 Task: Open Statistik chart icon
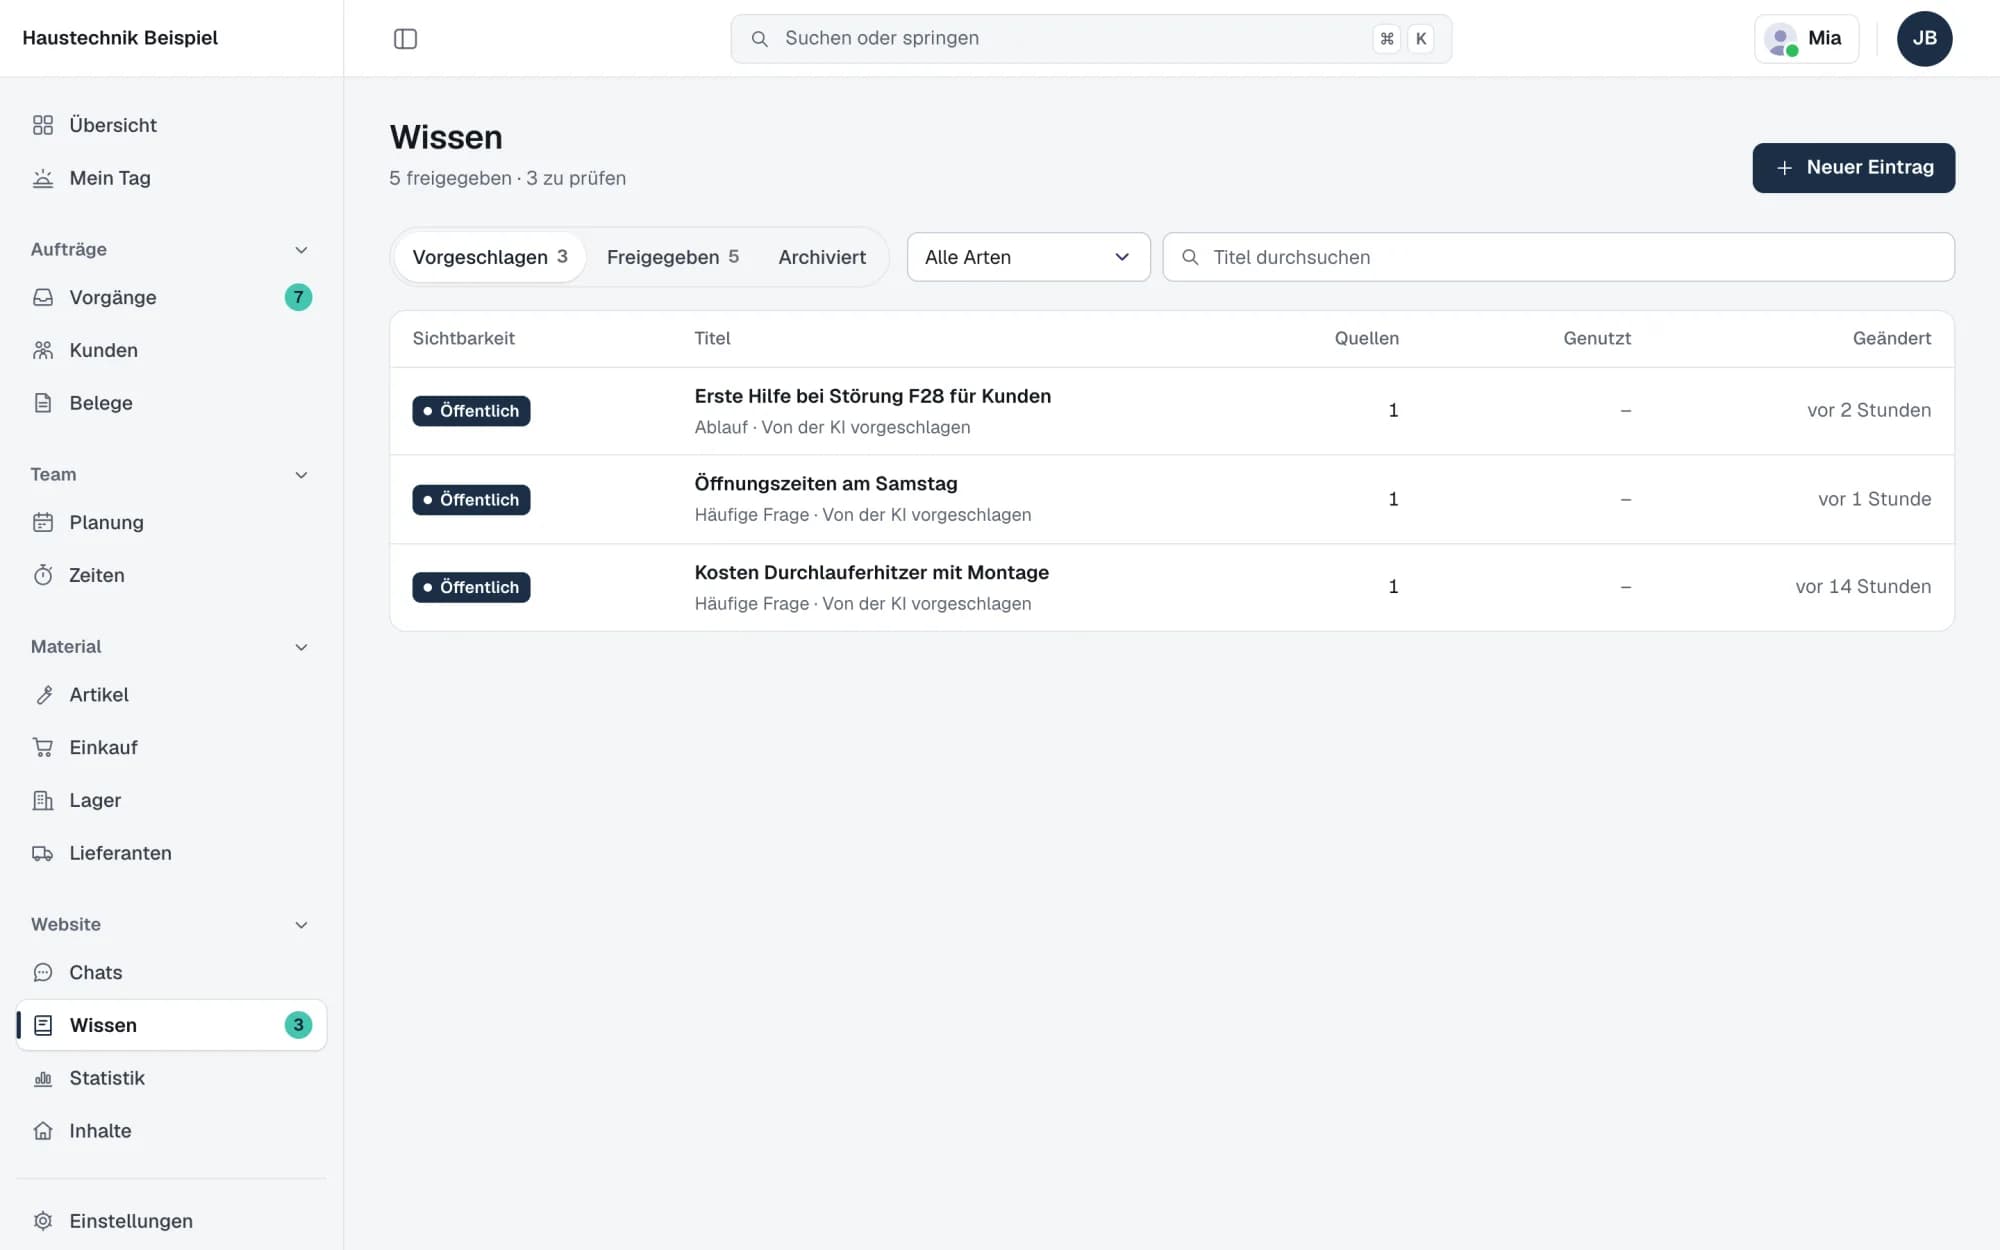(43, 1078)
